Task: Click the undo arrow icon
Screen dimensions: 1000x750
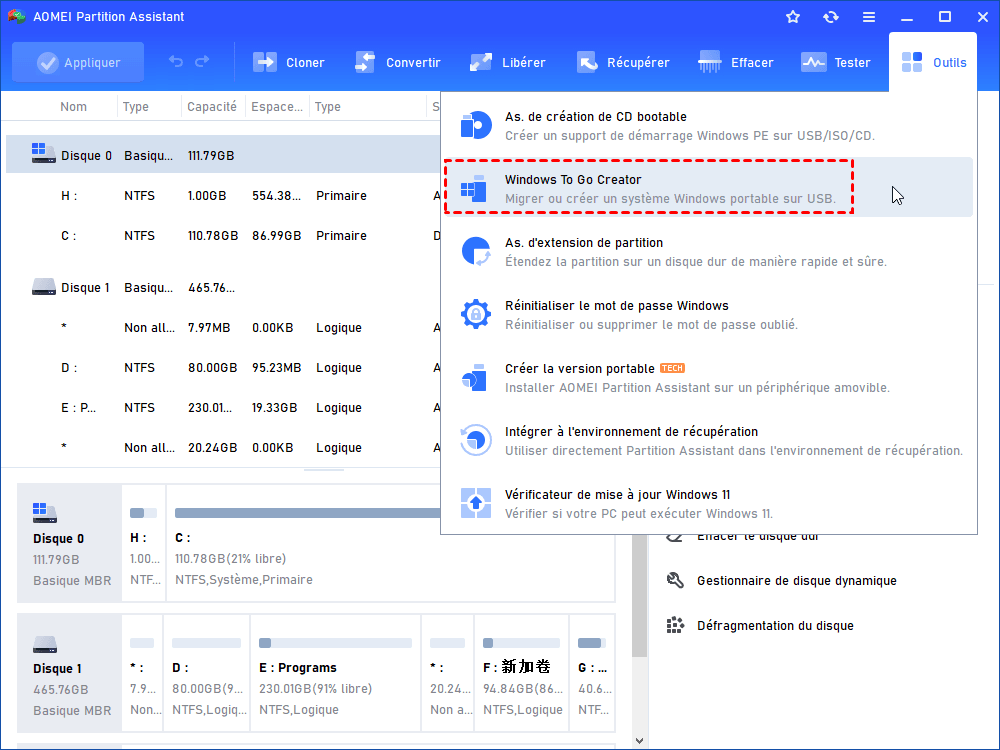Action: (x=175, y=62)
